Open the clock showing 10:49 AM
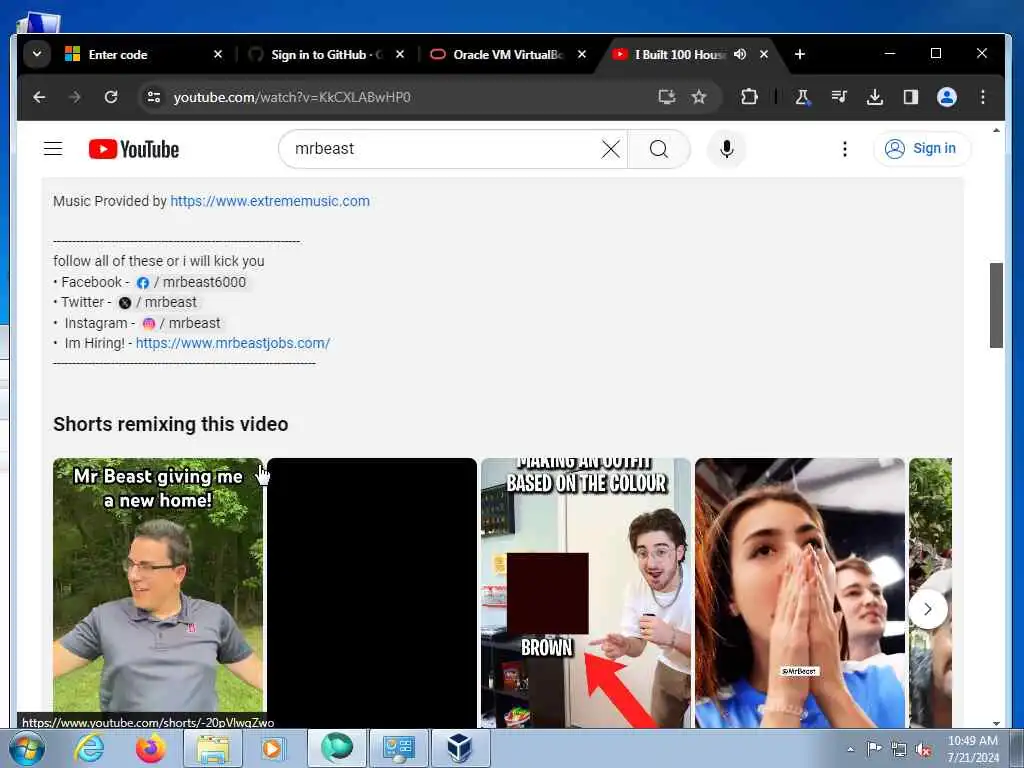Screen dimensions: 1024x768 click(x=972, y=749)
